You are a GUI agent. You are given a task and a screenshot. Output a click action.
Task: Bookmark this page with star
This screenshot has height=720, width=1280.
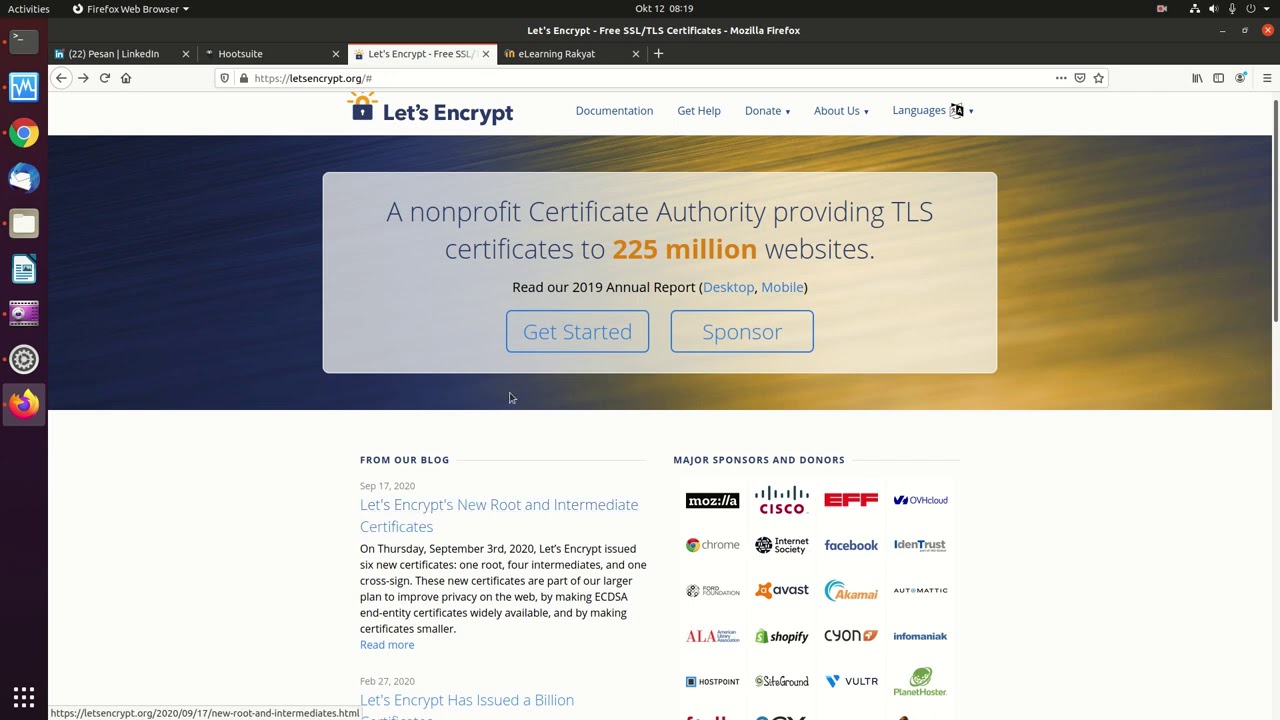click(1098, 78)
